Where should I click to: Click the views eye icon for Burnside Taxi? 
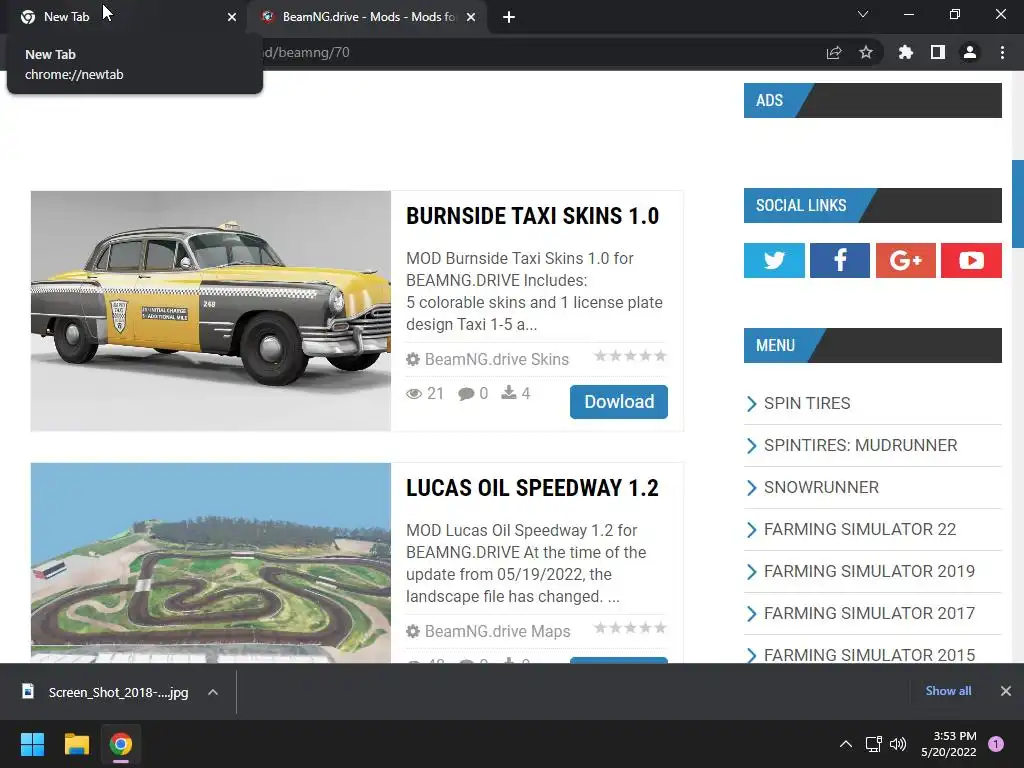[413, 394]
